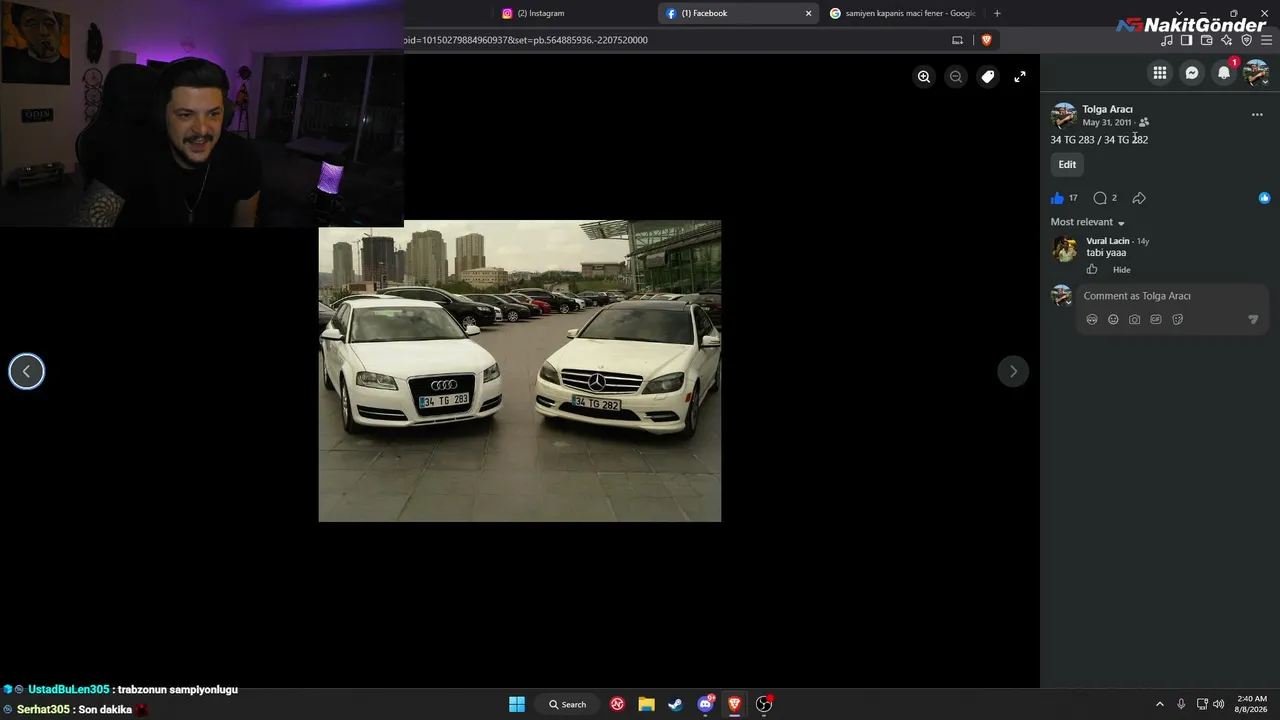The width and height of the screenshot is (1280, 720).
Task: Open File Explorer from the taskbar
Action: point(647,704)
